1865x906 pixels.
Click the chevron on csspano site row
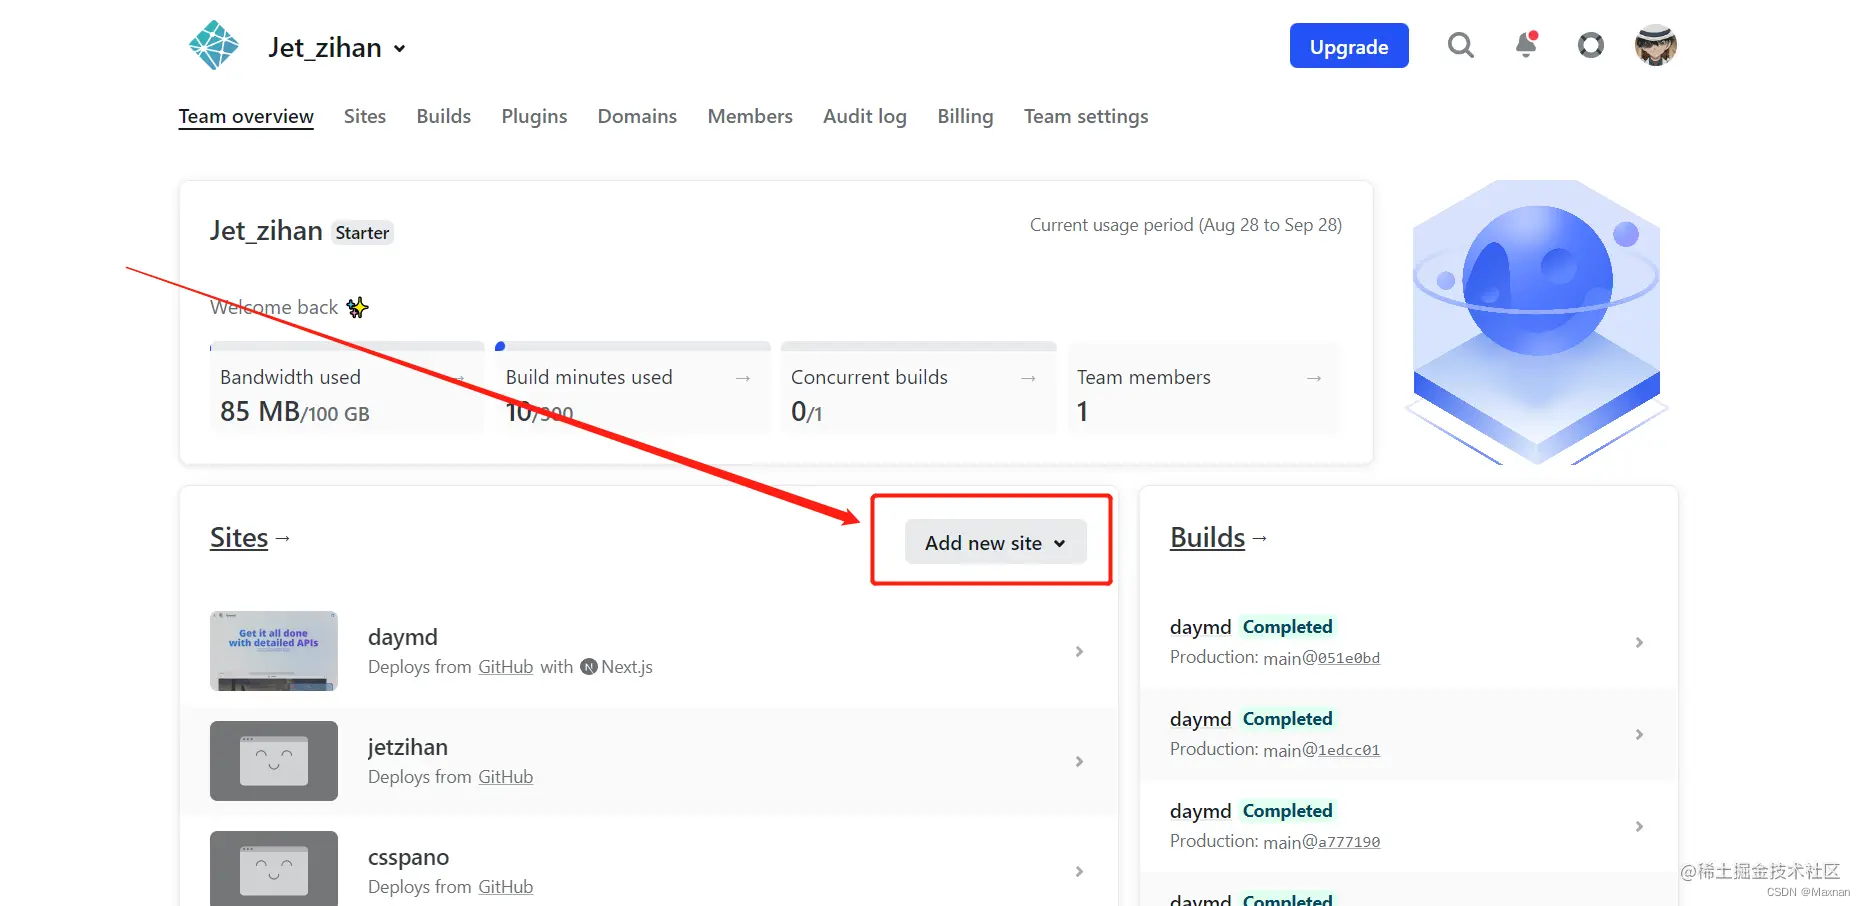pos(1079,871)
